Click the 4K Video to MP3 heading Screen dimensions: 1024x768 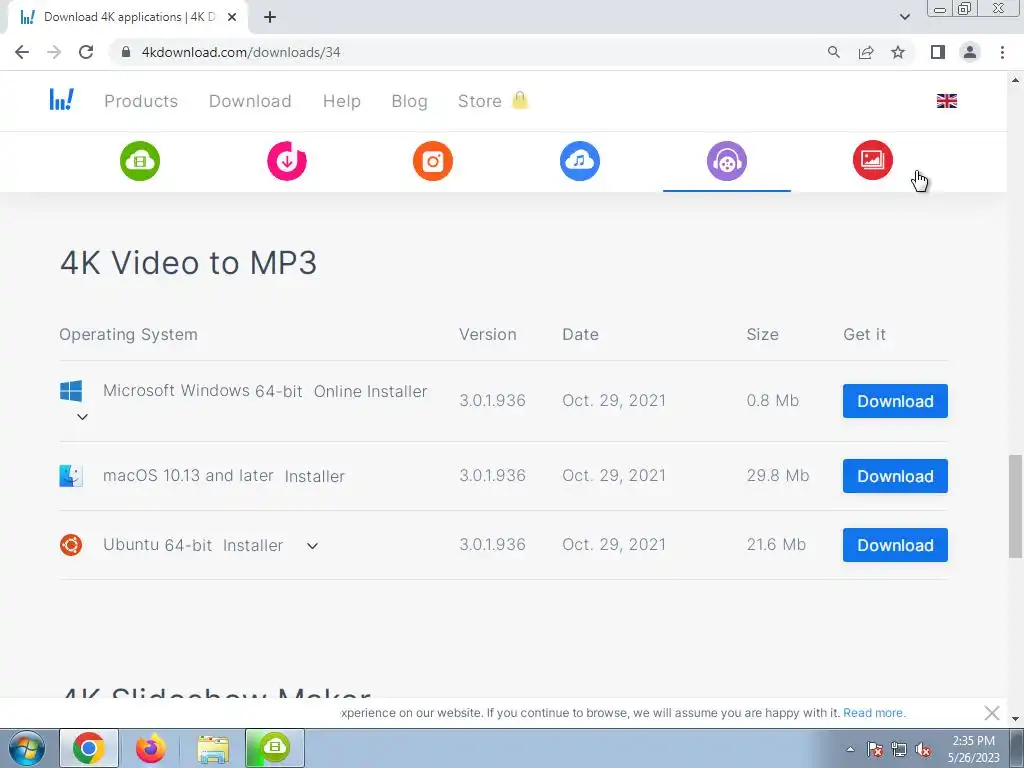(x=188, y=263)
